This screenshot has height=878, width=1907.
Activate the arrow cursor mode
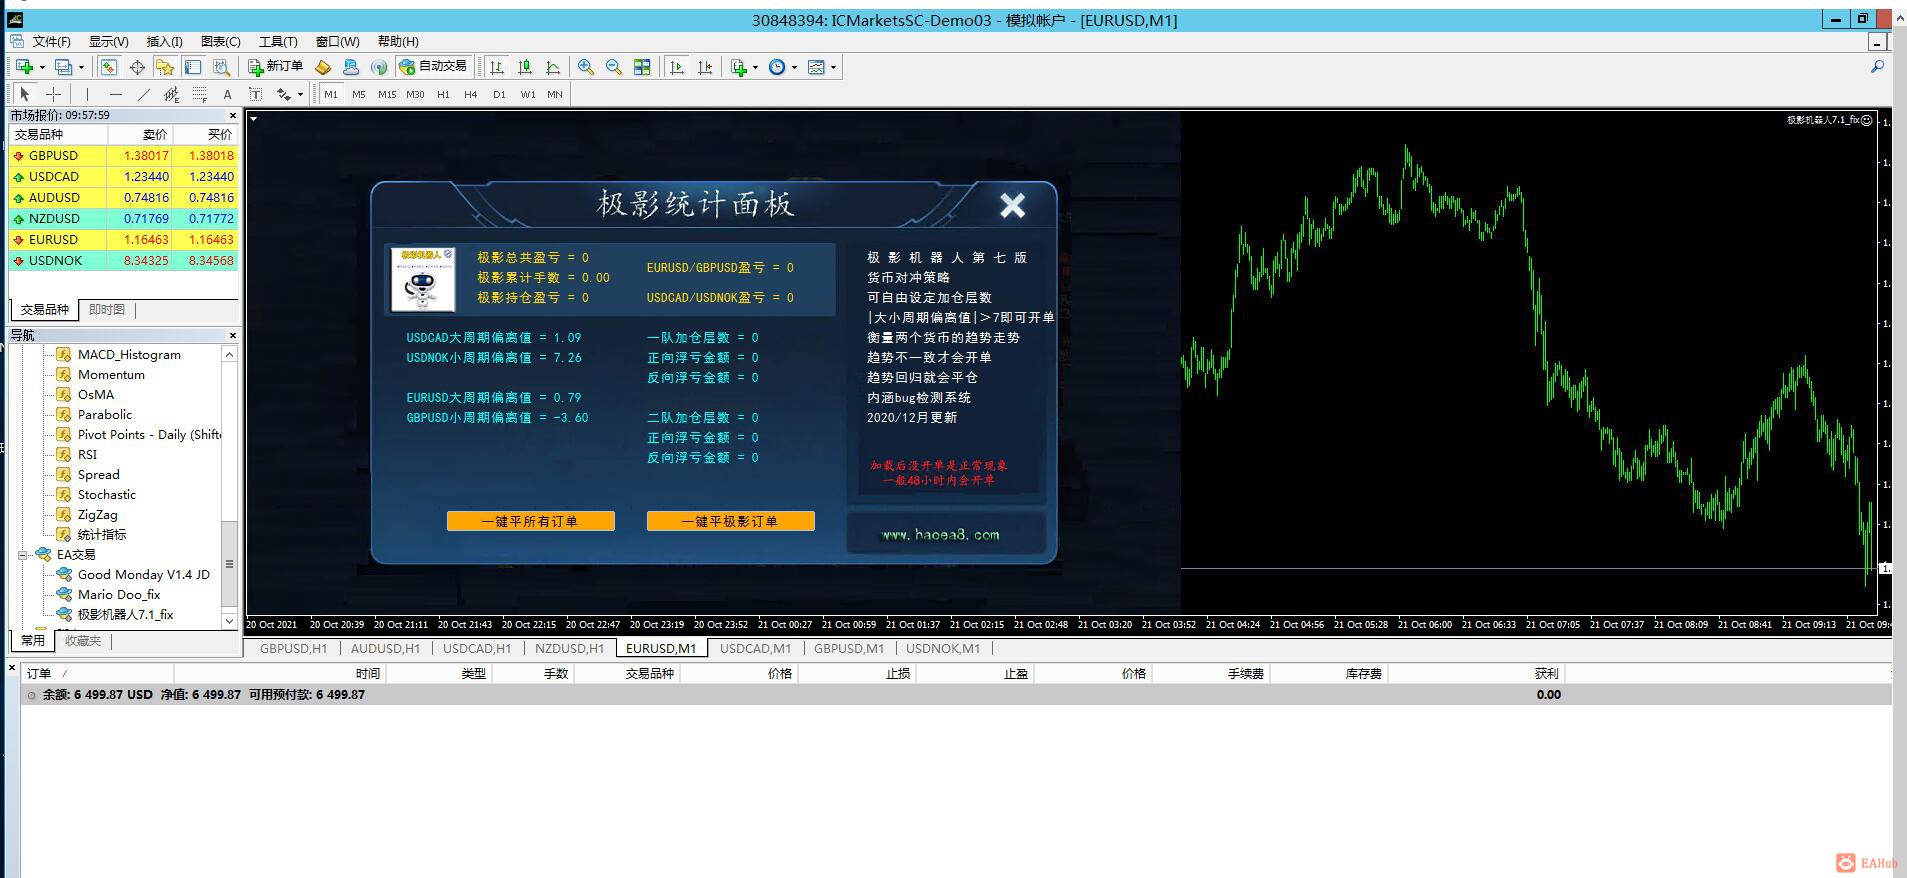coord(25,94)
